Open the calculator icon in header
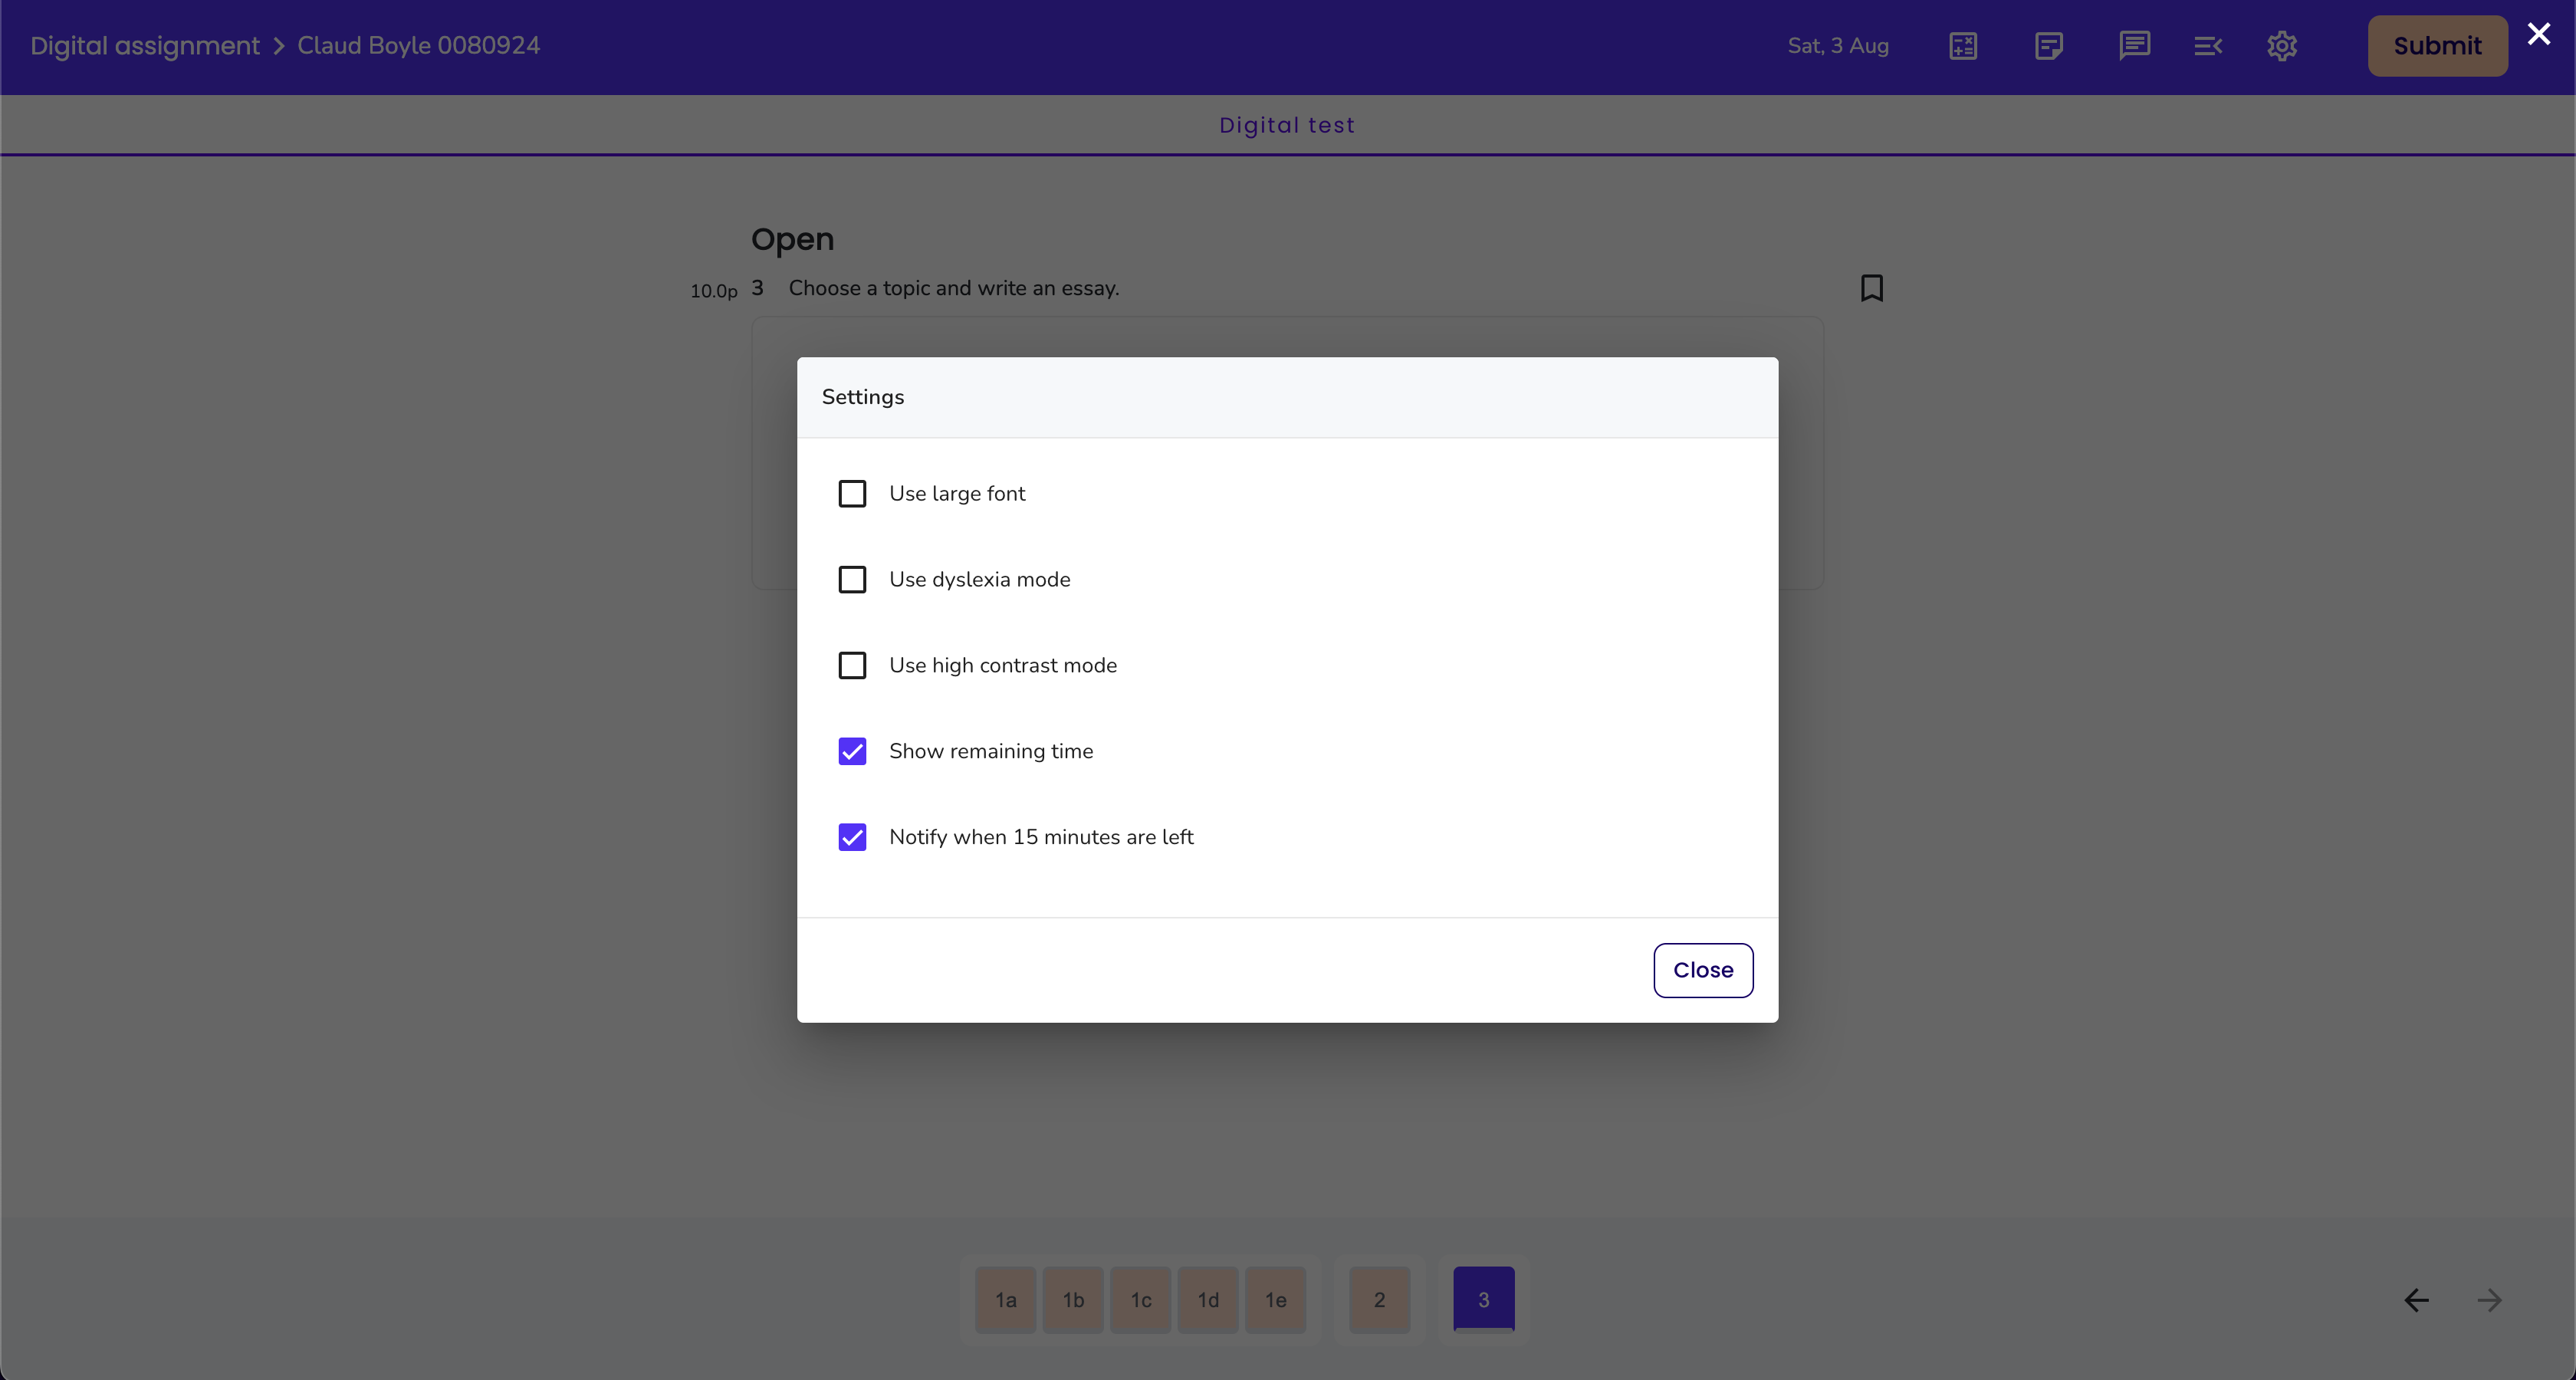 click(1963, 46)
